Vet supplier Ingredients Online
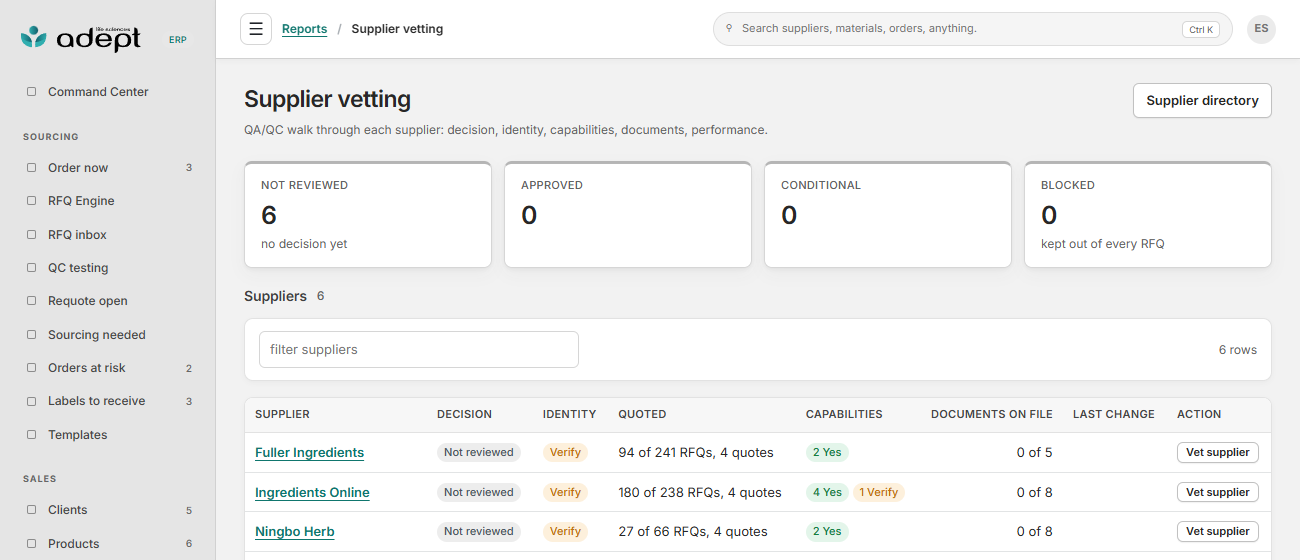The height and width of the screenshot is (560, 1300). (x=1217, y=492)
